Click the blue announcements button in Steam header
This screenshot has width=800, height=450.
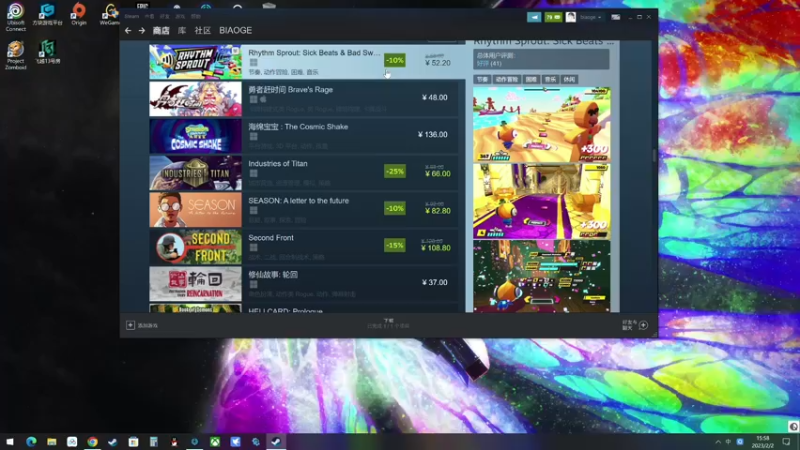tap(534, 17)
